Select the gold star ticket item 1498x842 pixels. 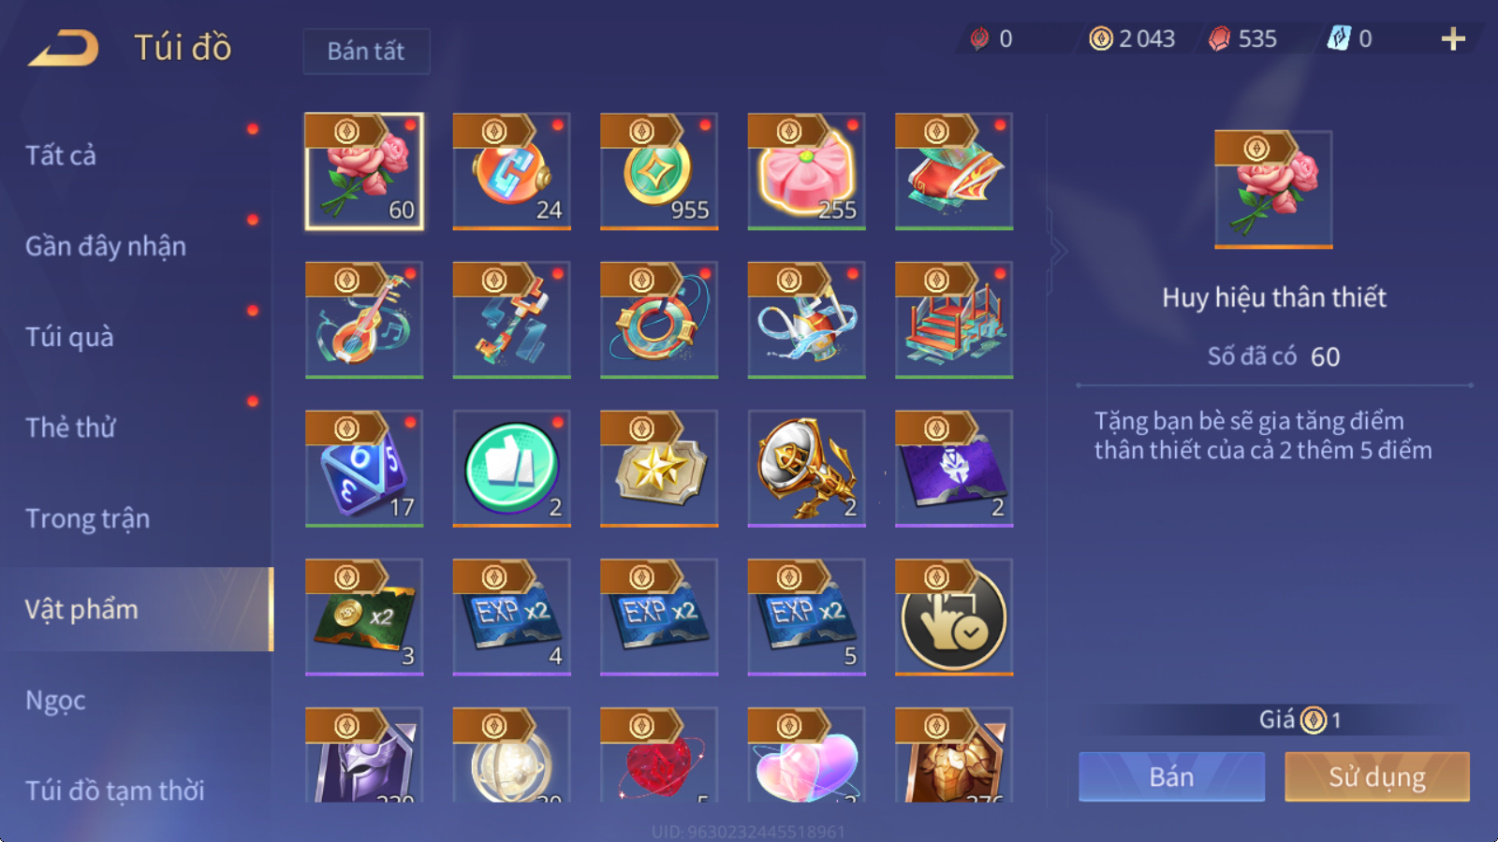[x=659, y=468]
